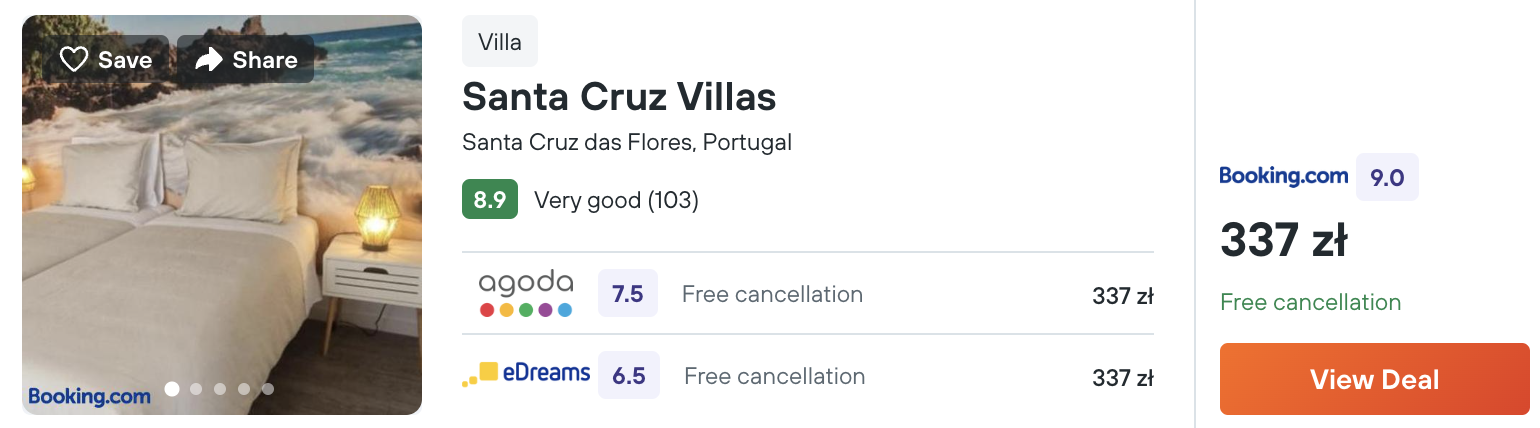Go to the last photo carousel dot

click(x=268, y=389)
